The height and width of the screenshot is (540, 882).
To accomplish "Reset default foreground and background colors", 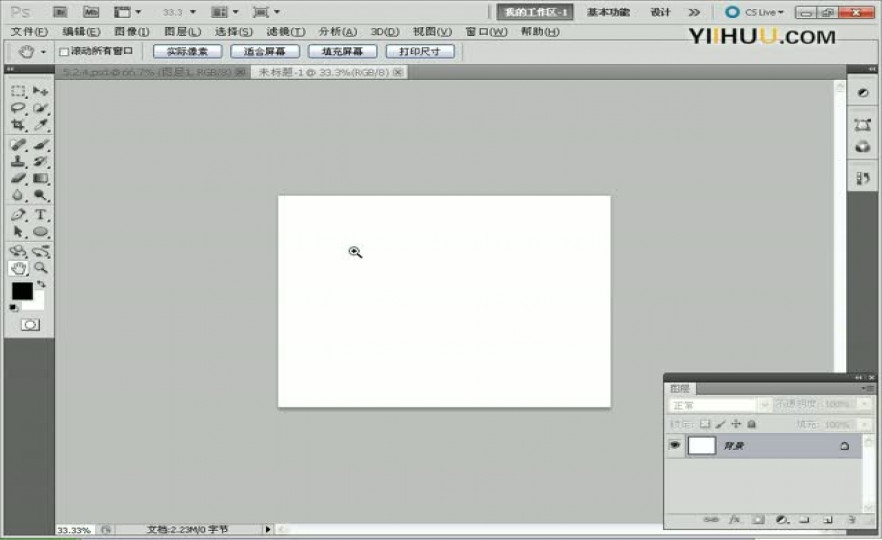I will pyautogui.click(x=14, y=308).
